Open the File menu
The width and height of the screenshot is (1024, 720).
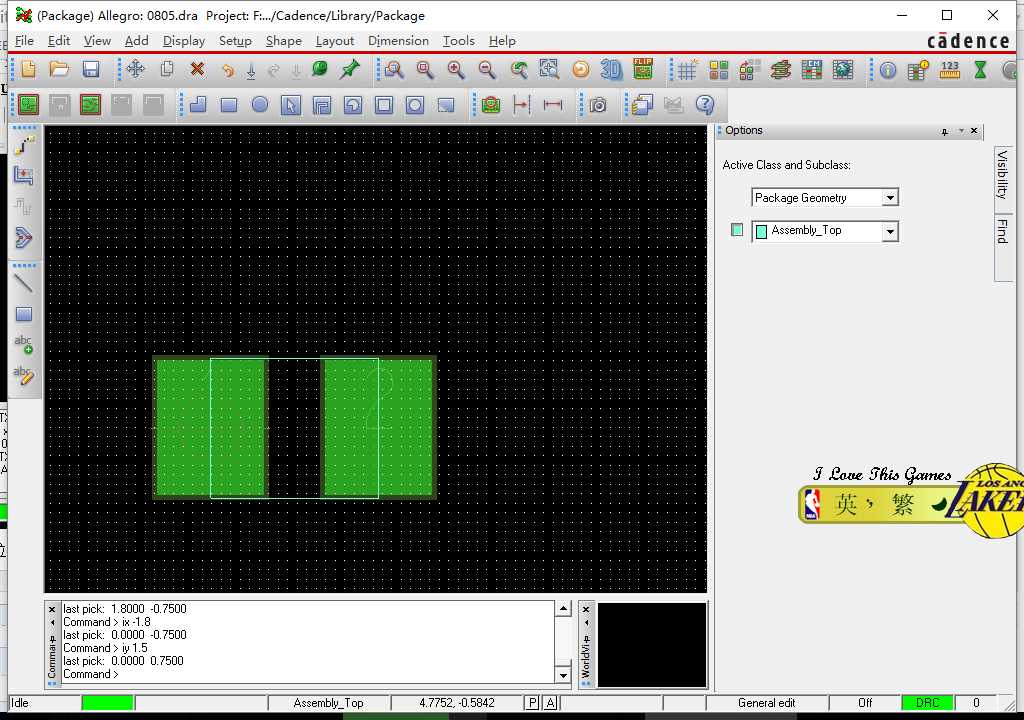[24, 41]
